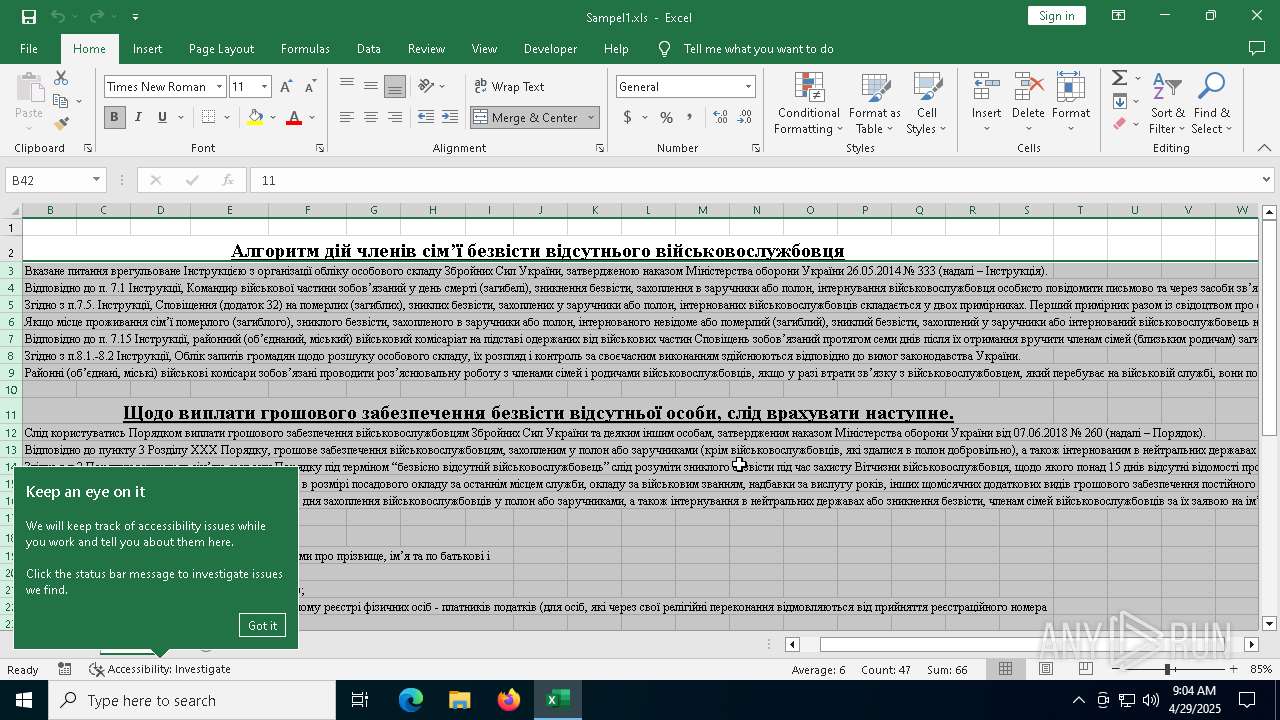Apply Percent Style
The image size is (1280, 720).
click(x=667, y=117)
